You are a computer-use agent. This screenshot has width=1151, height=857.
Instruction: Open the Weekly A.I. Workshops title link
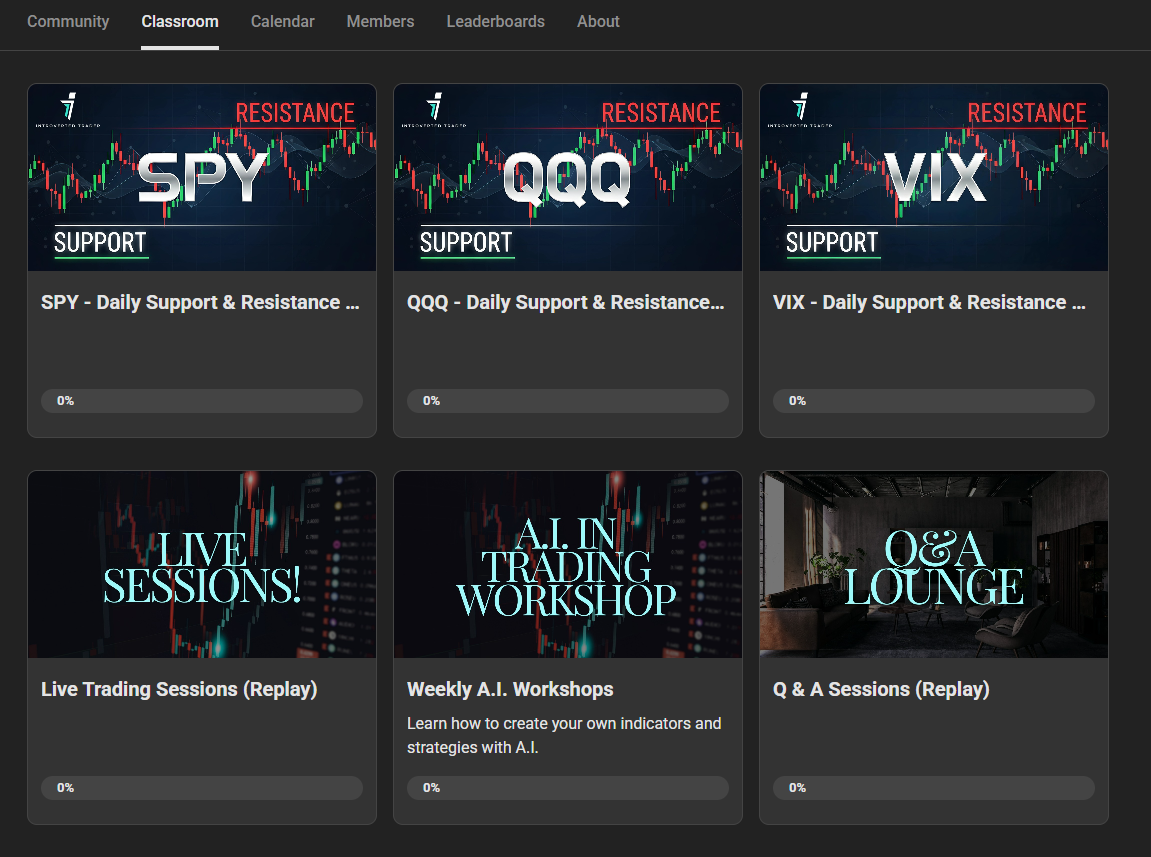[510, 689]
